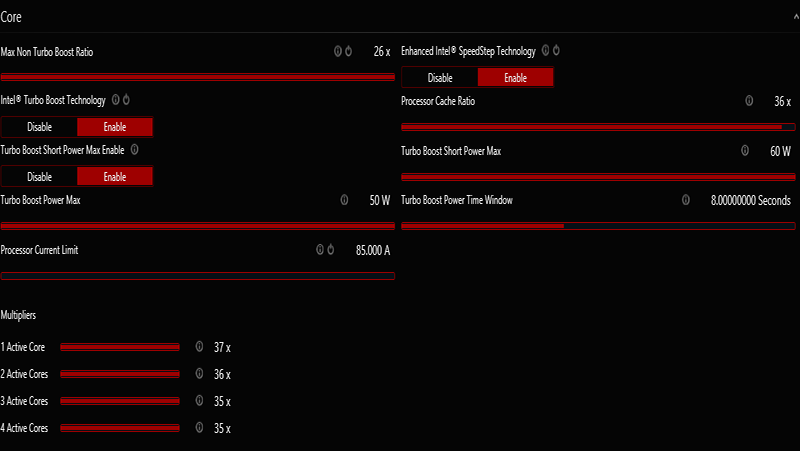Collapse the Core section with the top-right chevron

click(796, 17)
